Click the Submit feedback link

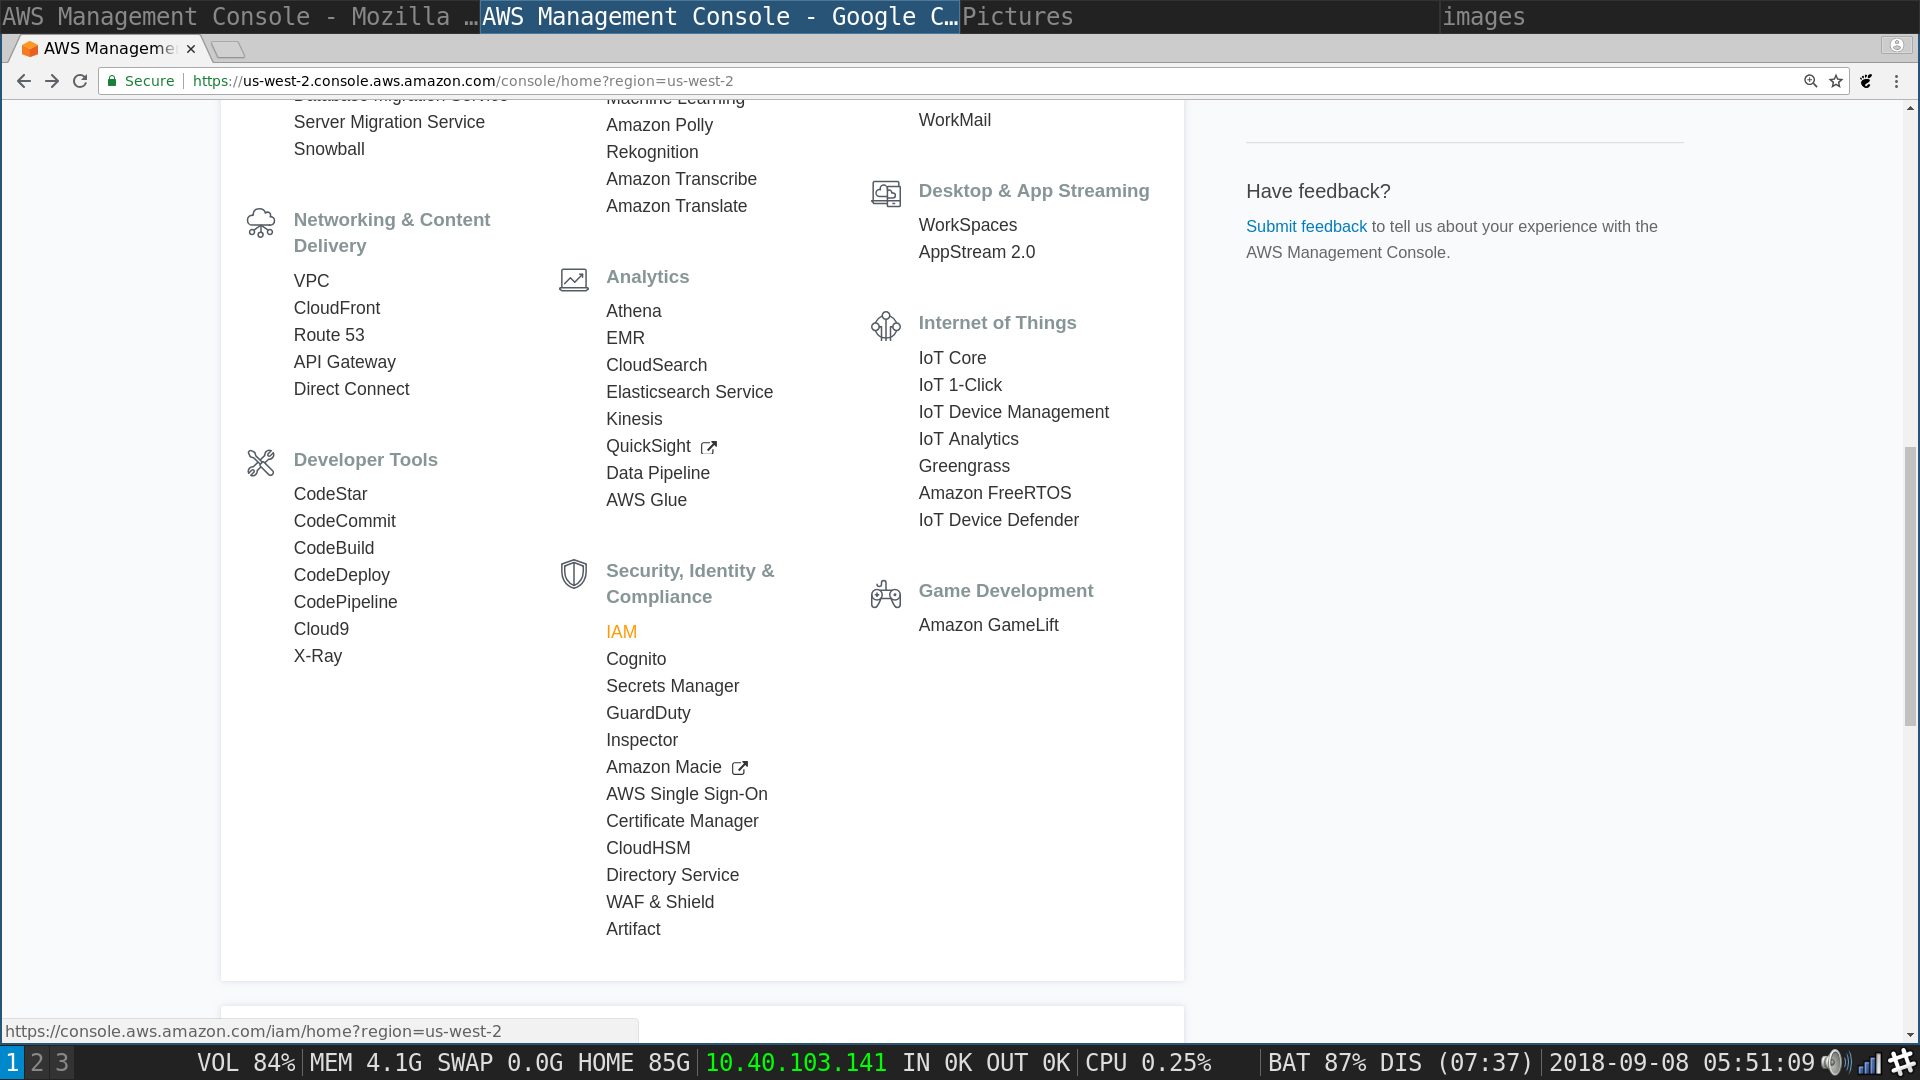click(1306, 227)
